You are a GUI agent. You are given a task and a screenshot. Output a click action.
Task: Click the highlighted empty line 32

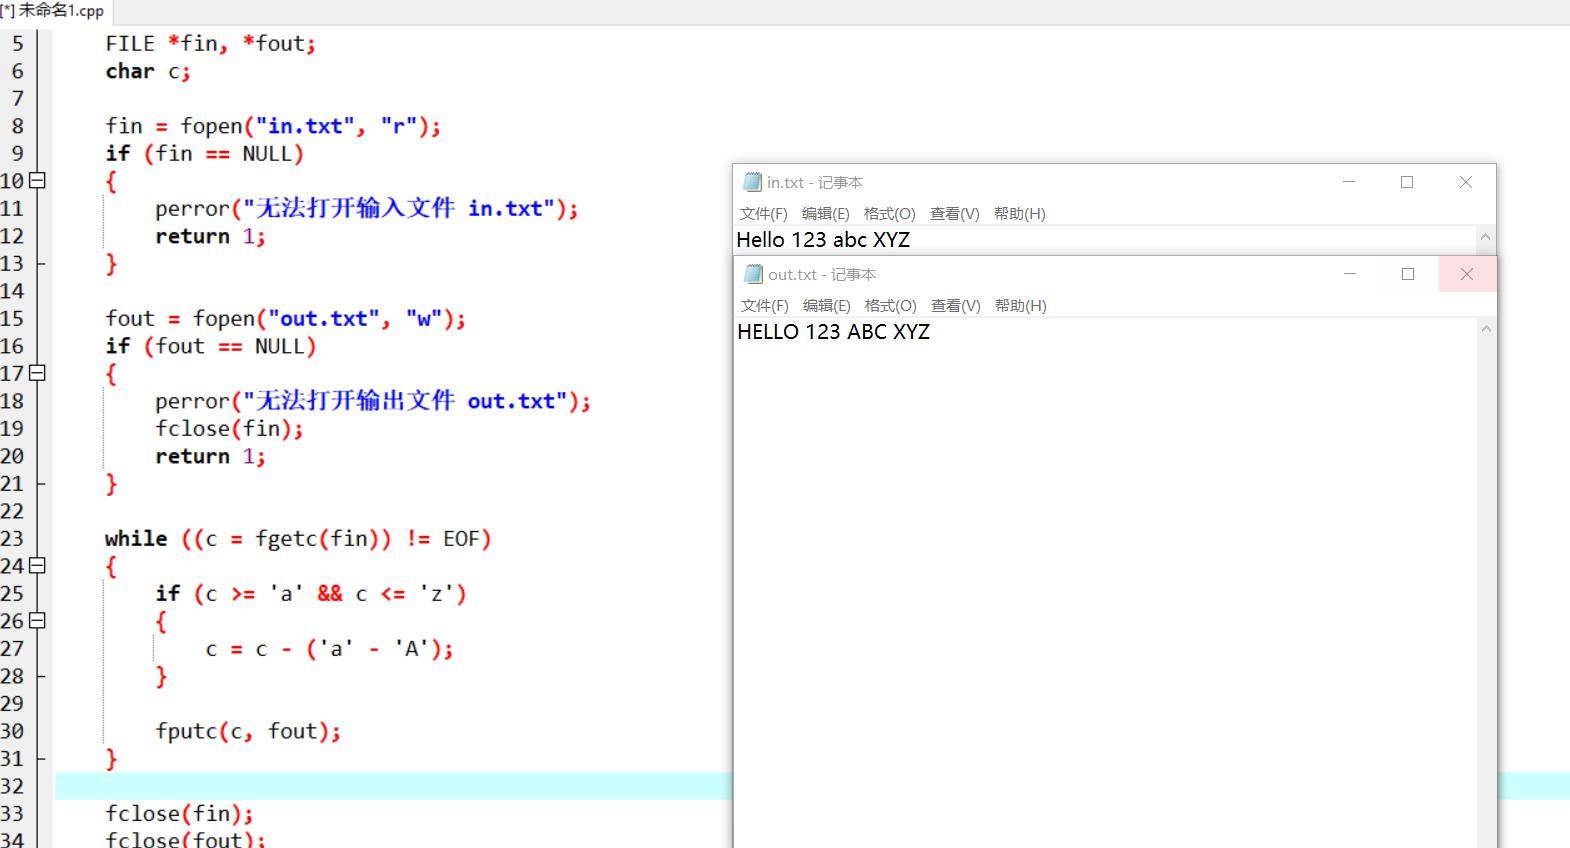pos(393,786)
